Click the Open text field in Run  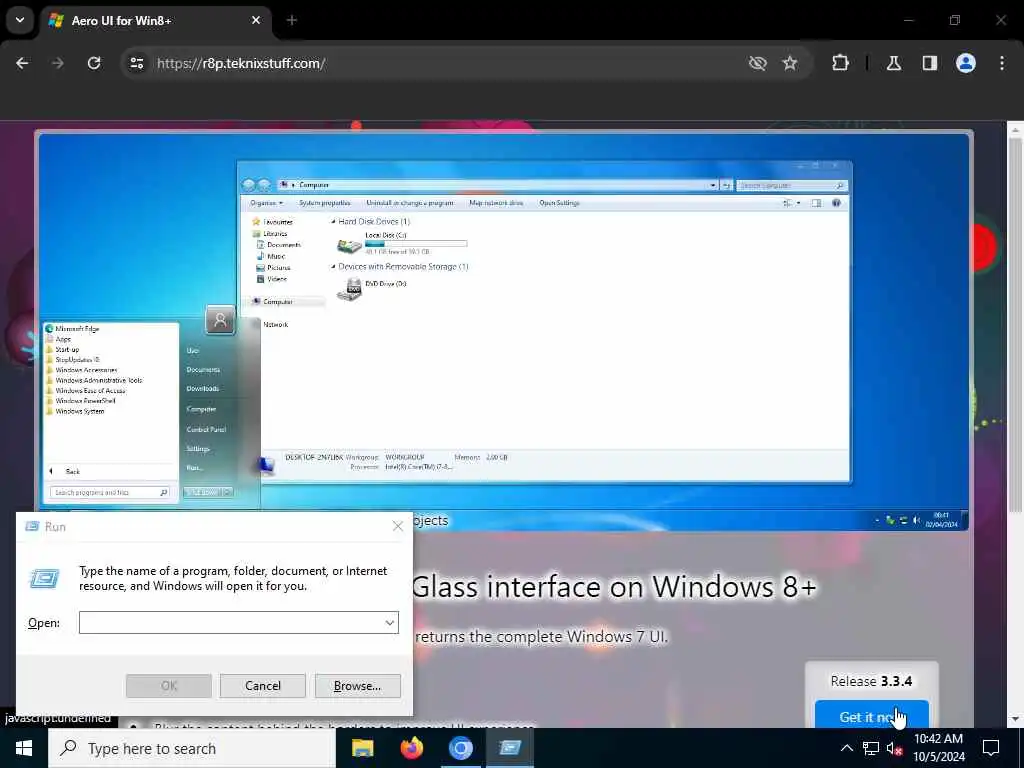tap(238, 622)
